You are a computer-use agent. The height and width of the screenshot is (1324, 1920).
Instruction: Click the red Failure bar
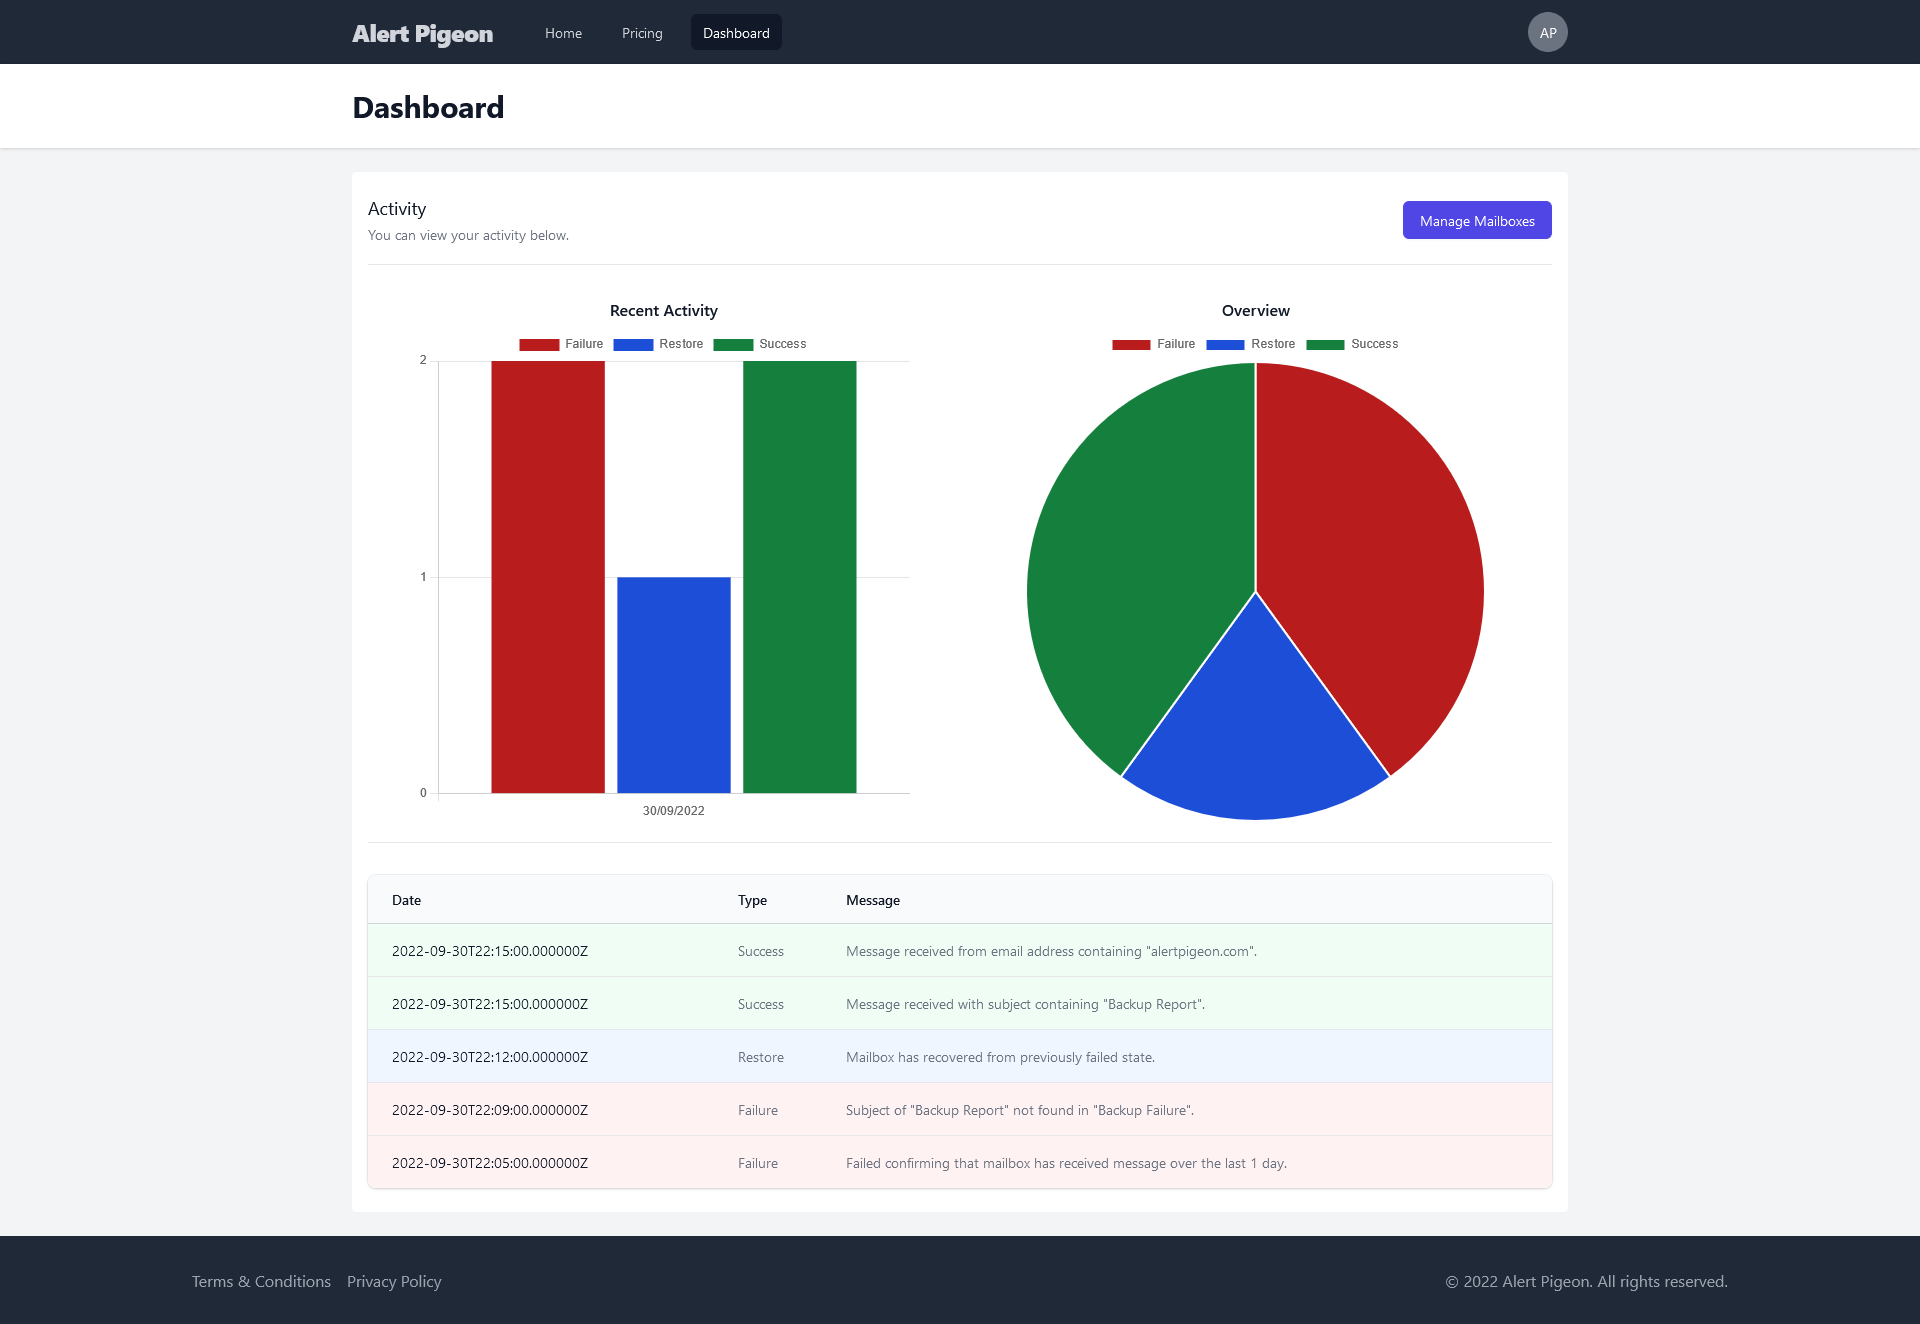[548, 577]
